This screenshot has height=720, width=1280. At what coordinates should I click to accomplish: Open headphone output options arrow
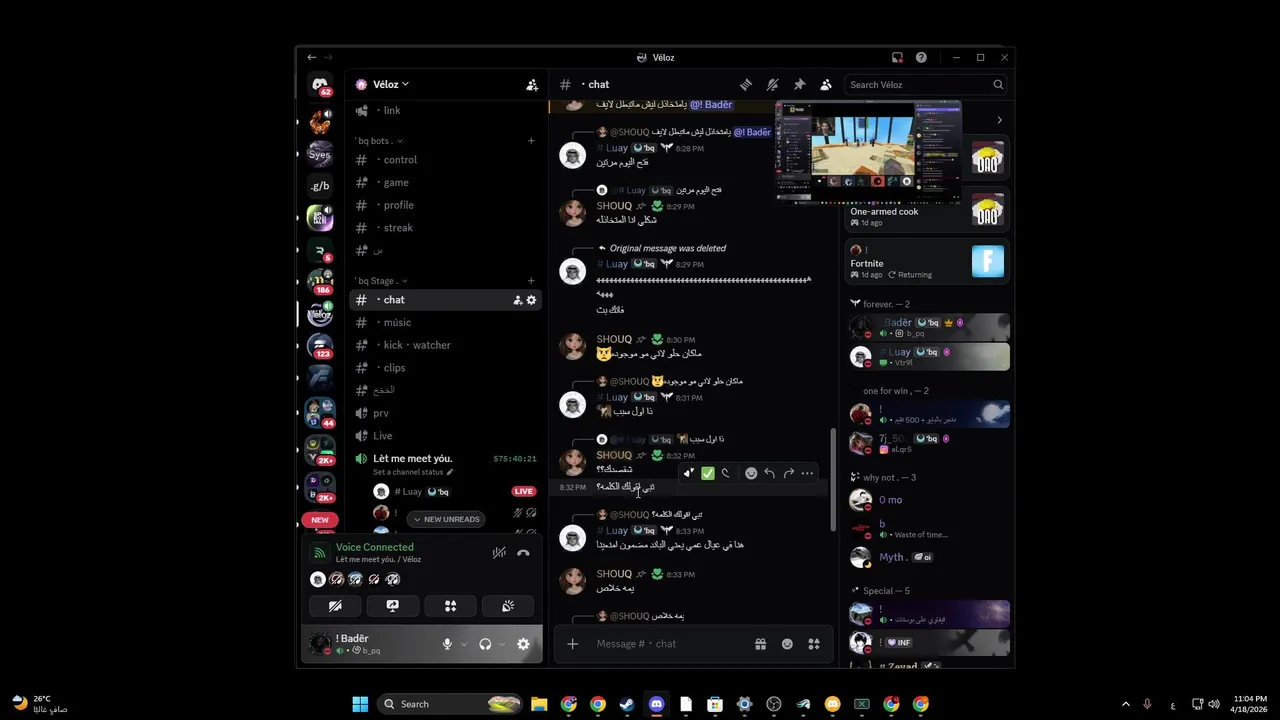click(502, 644)
